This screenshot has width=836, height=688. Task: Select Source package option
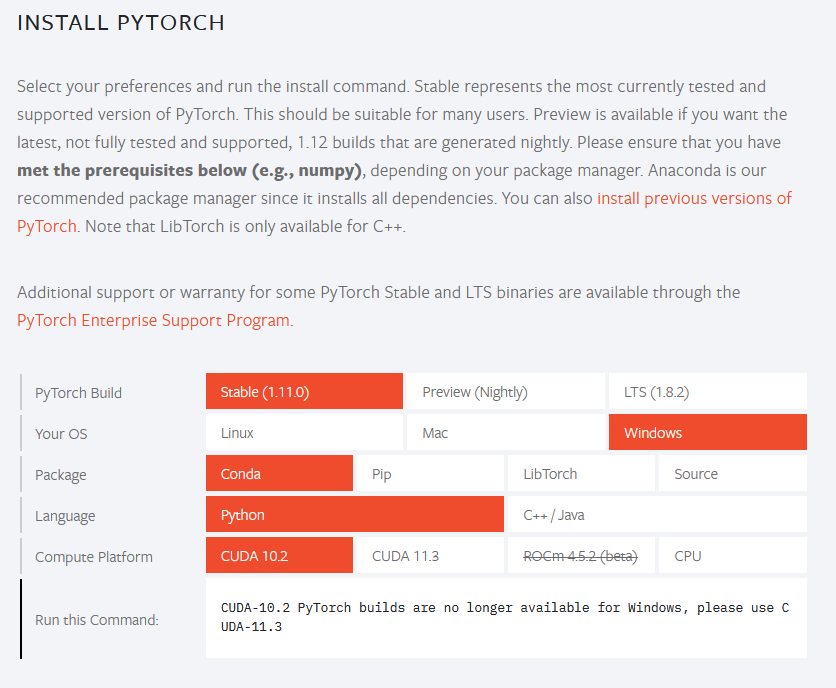(732, 474)
